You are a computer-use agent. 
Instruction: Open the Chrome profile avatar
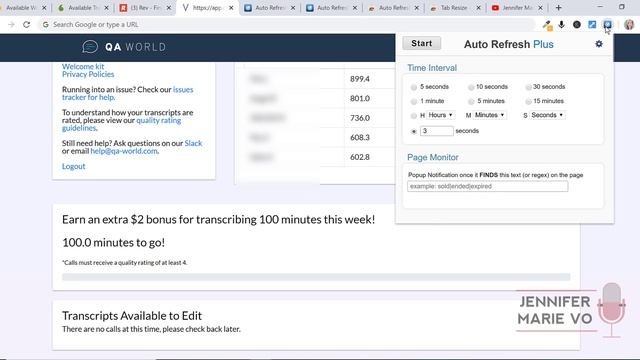(x=629, y=24)
